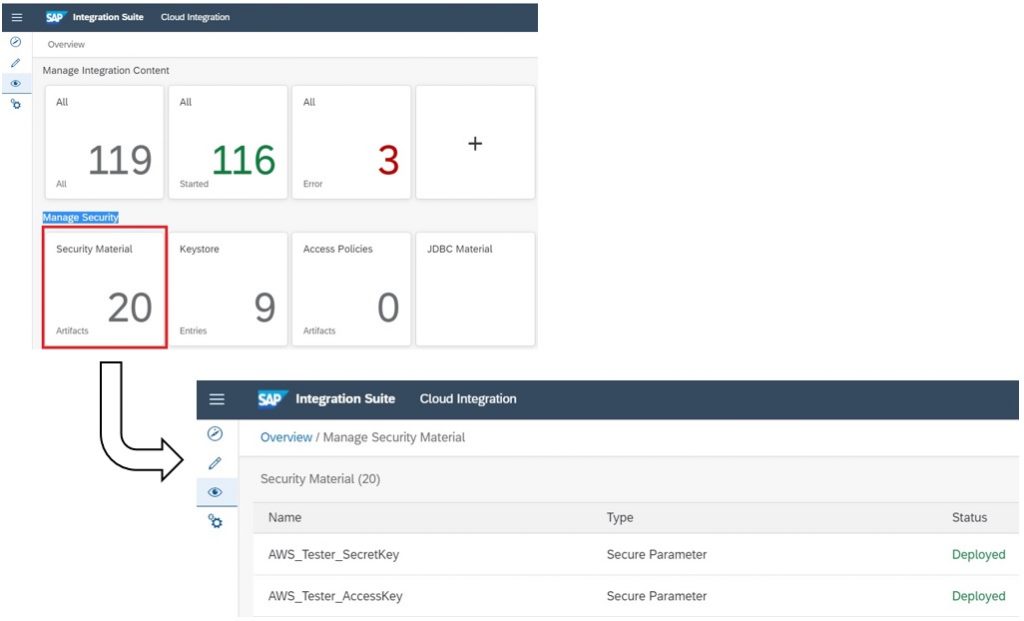The height and width of the screenshot is (621, 1024).
Task: Open Settings gear icon in lower sidebar
Action: (x=215, y=521)
